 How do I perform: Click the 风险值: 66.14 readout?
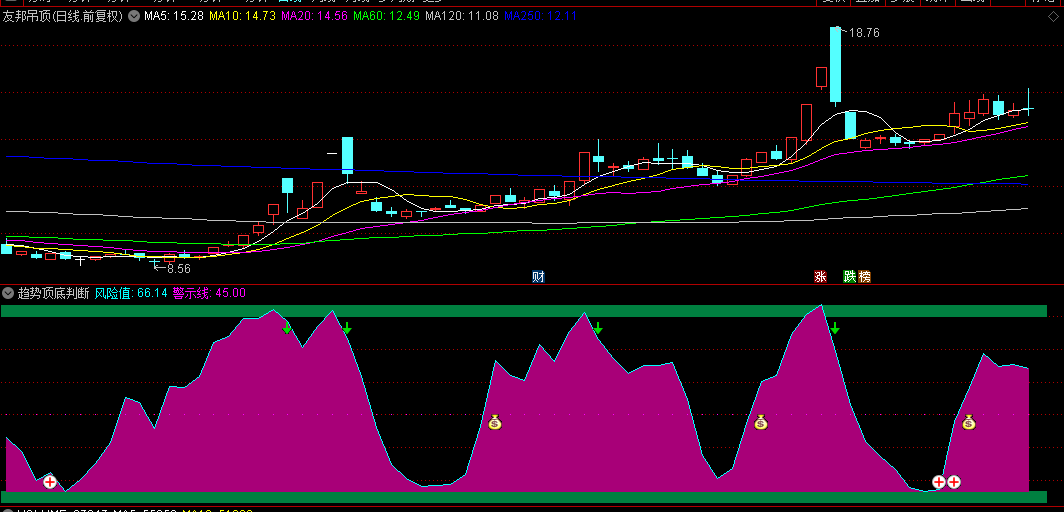131,293
